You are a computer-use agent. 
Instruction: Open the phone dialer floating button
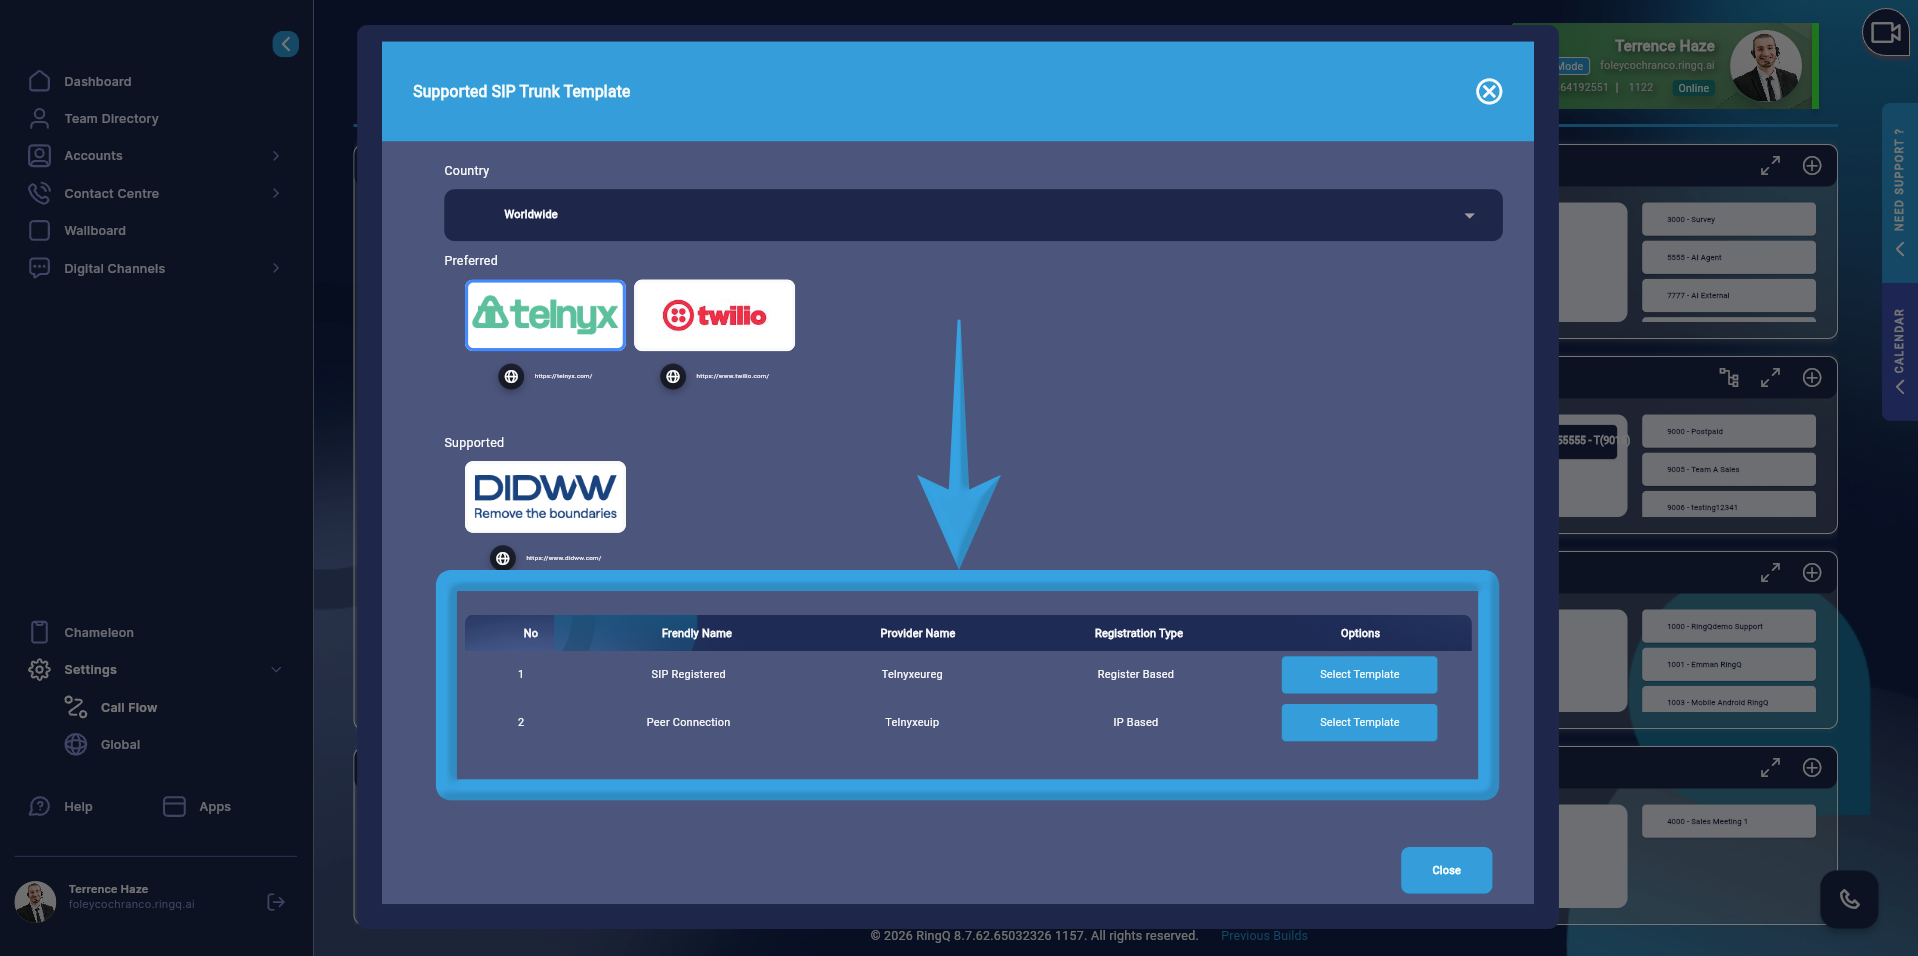[x=1849, y=899]
